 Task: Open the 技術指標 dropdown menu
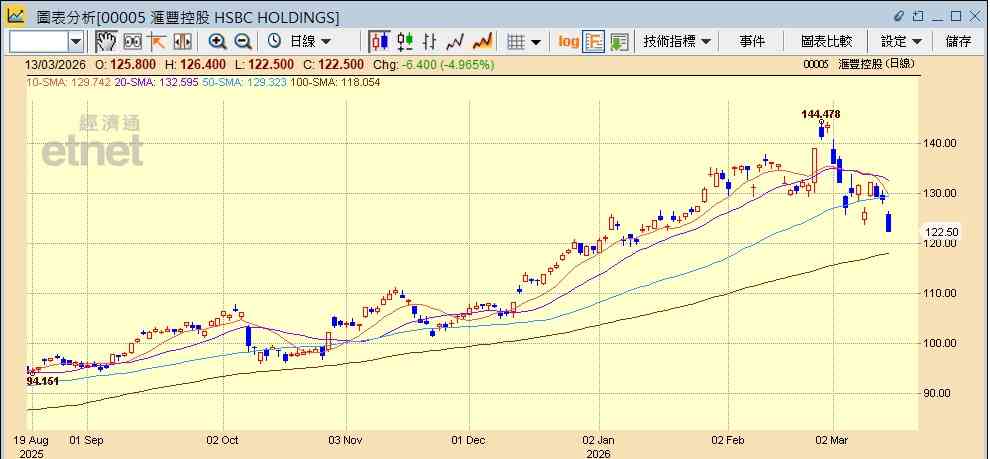pos(677,42)
